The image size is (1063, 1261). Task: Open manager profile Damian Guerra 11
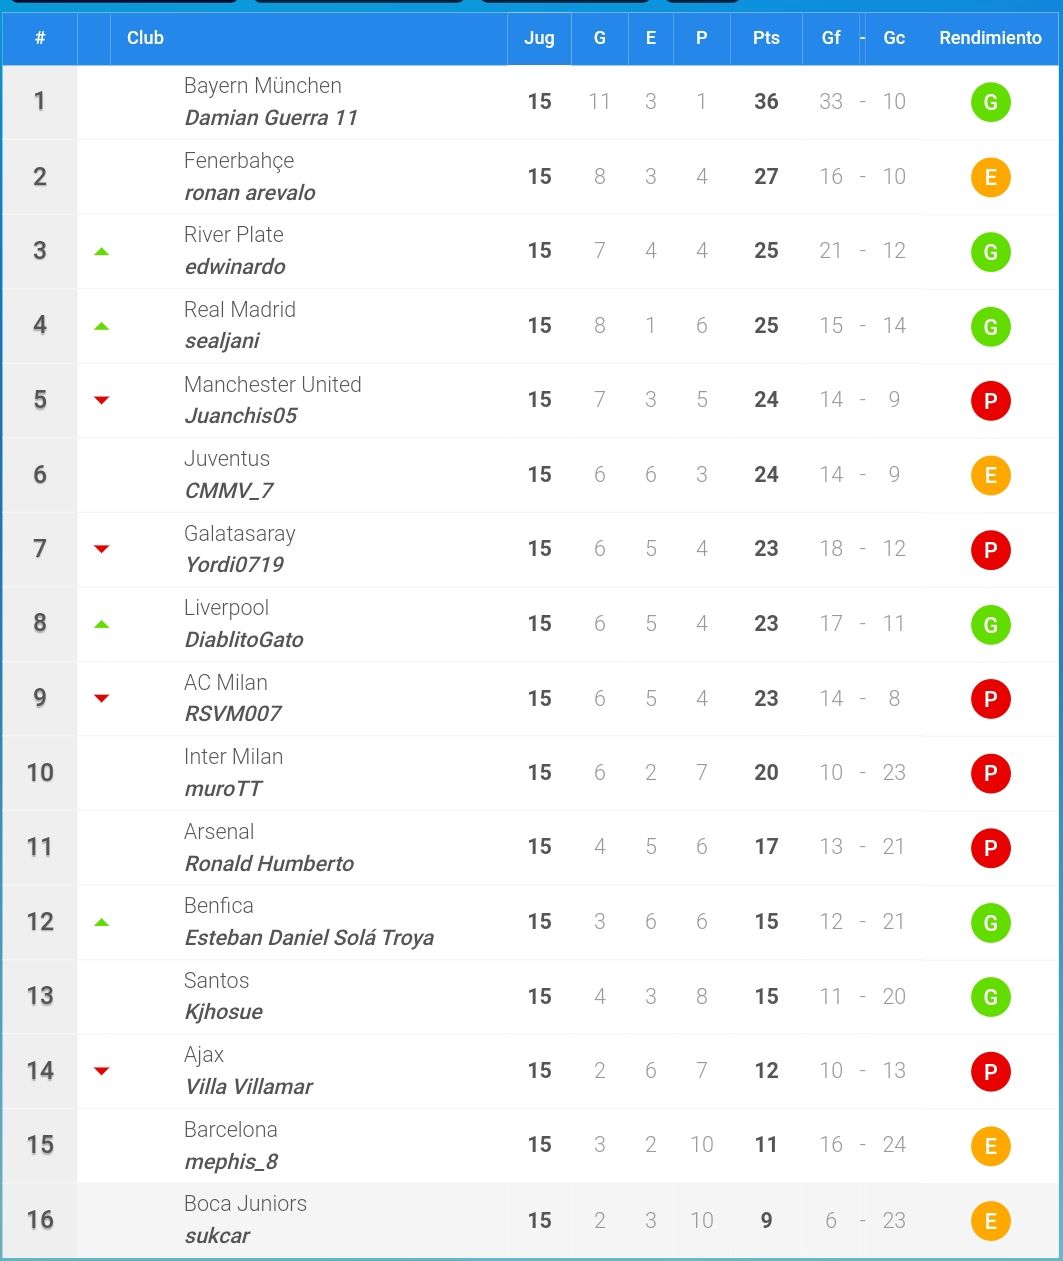pyautogui.click(x=271, y=118)
